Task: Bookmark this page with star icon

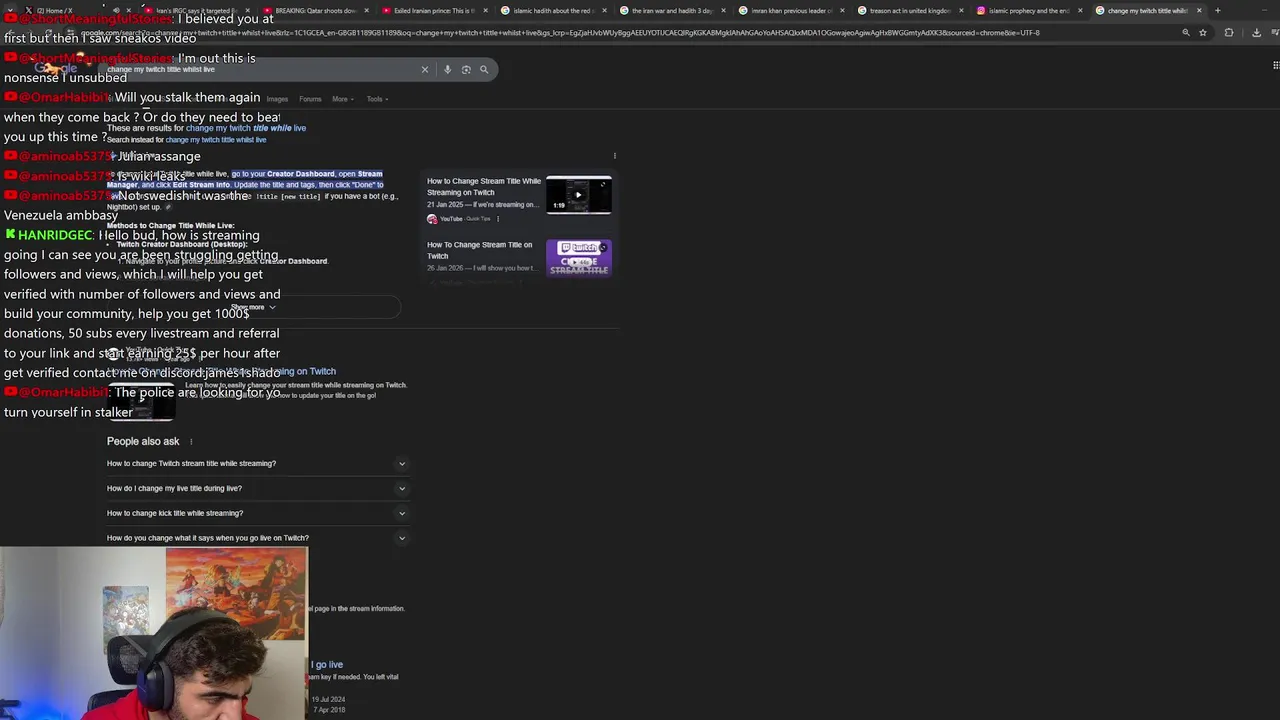Action: pyautogui.click(x=1203, y=32)
